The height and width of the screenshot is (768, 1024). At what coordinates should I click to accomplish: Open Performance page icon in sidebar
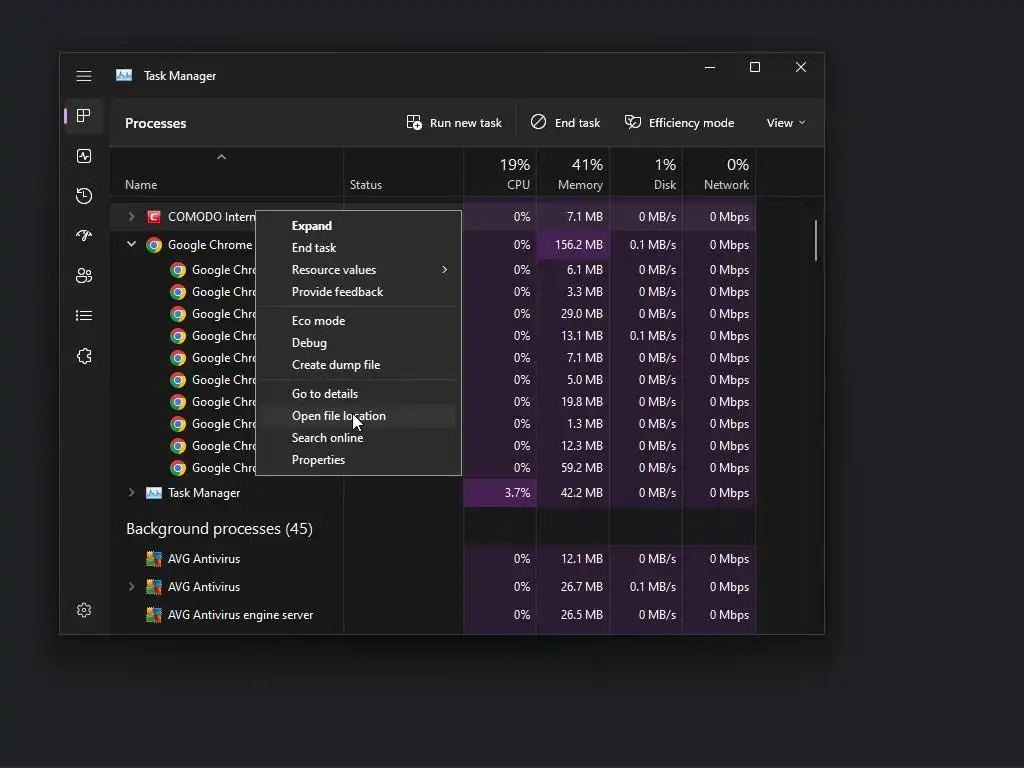pyautogui.click(x=84, y=156)
